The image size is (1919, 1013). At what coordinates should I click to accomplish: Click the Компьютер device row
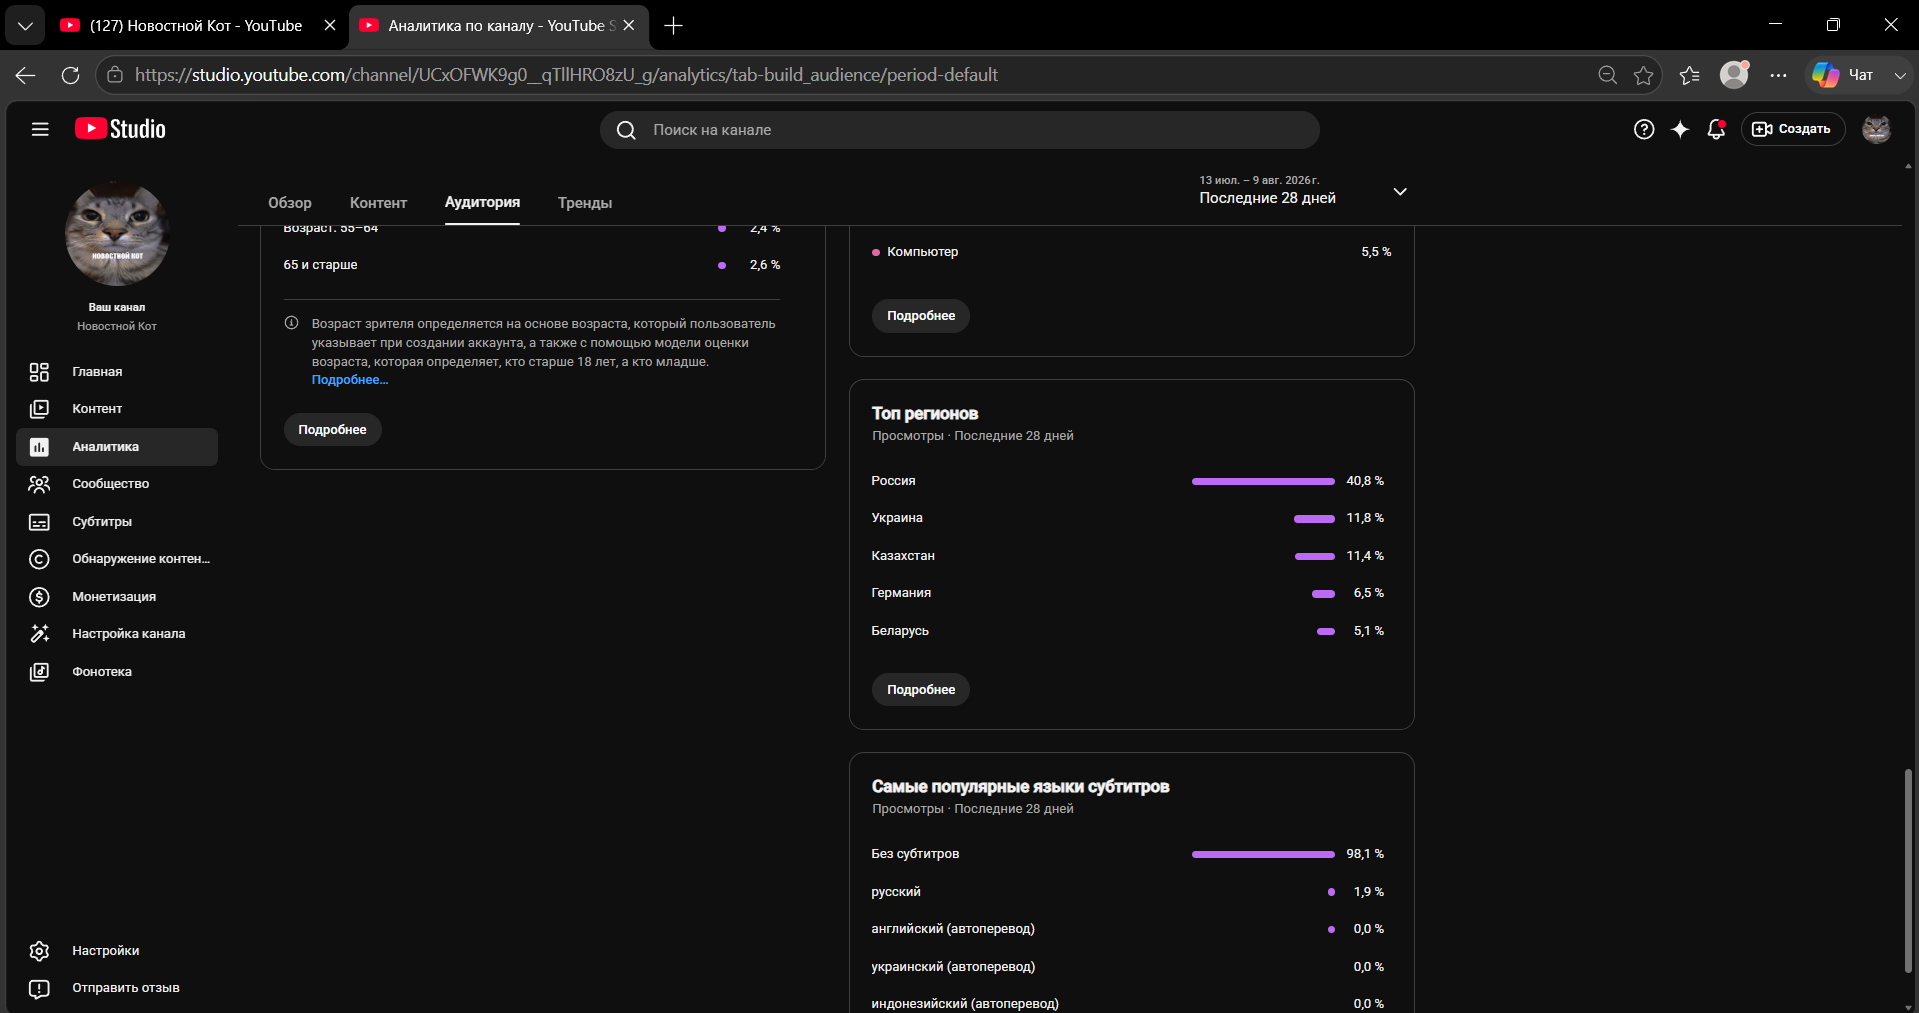pyautogui.click(x=1132, y=252)
